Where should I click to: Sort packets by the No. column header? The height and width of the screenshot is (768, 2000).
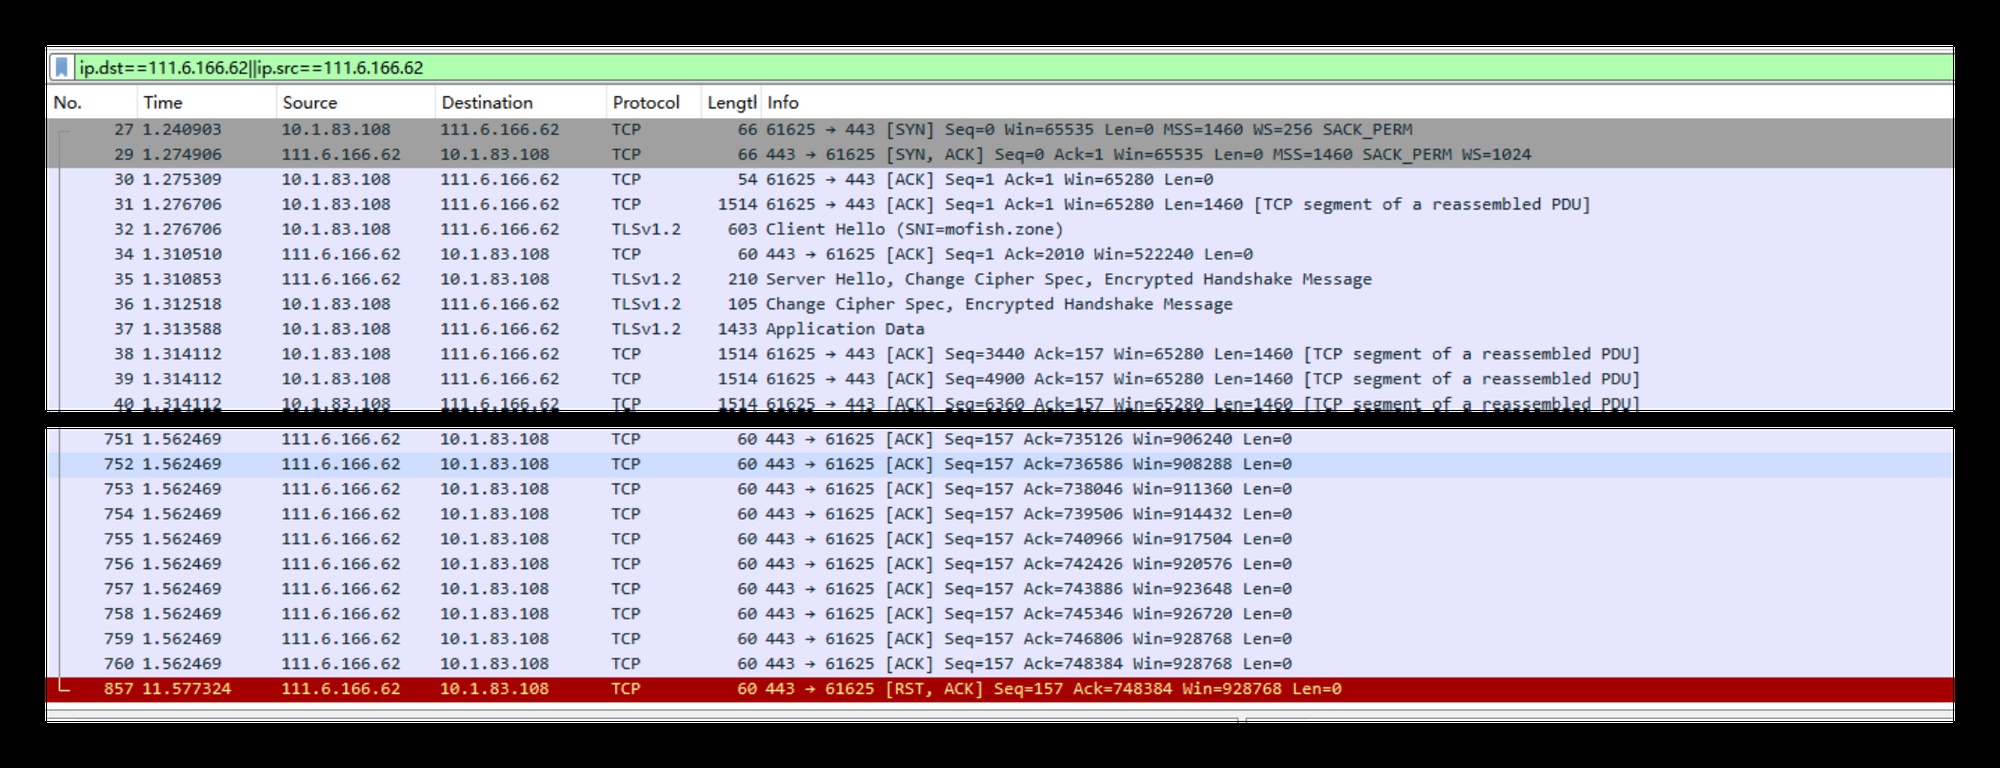68,102
